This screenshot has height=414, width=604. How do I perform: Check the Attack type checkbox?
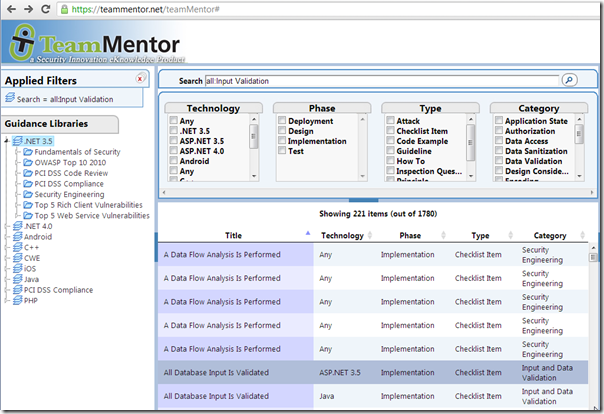pos(391,121)
